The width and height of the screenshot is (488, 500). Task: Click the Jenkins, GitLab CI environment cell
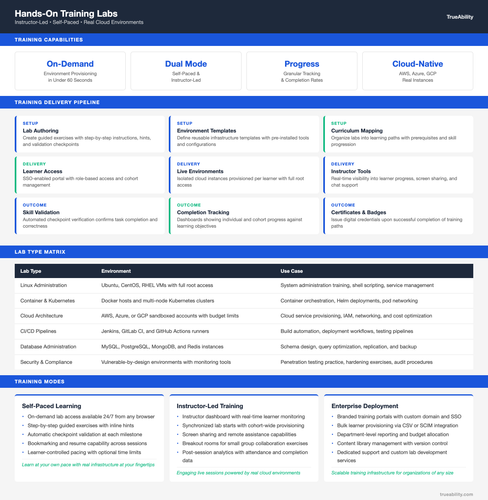(x=155, y=331)
